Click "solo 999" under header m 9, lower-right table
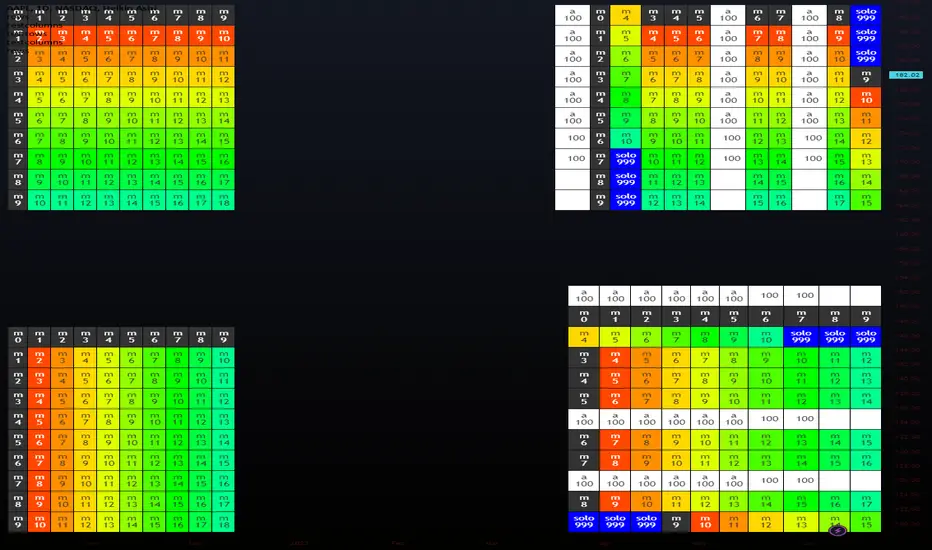932x550 pixels. [x=866, y=337]
